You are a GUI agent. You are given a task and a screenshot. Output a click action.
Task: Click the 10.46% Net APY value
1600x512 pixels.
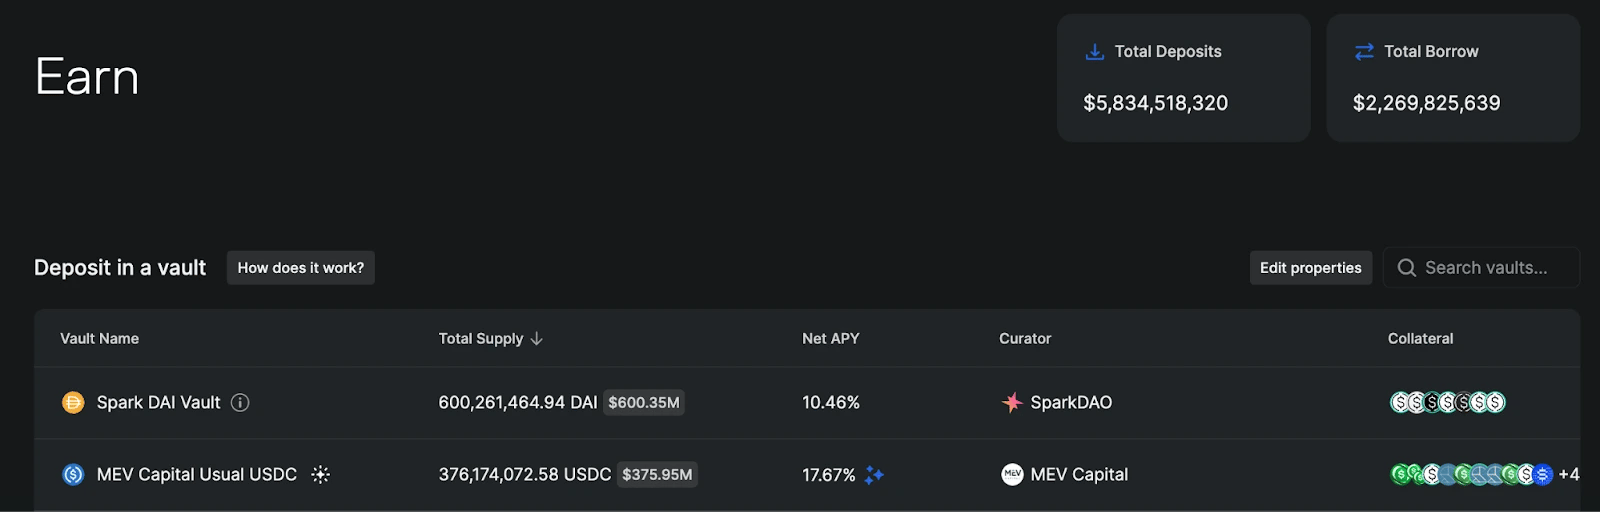click(x=831, y=403)
